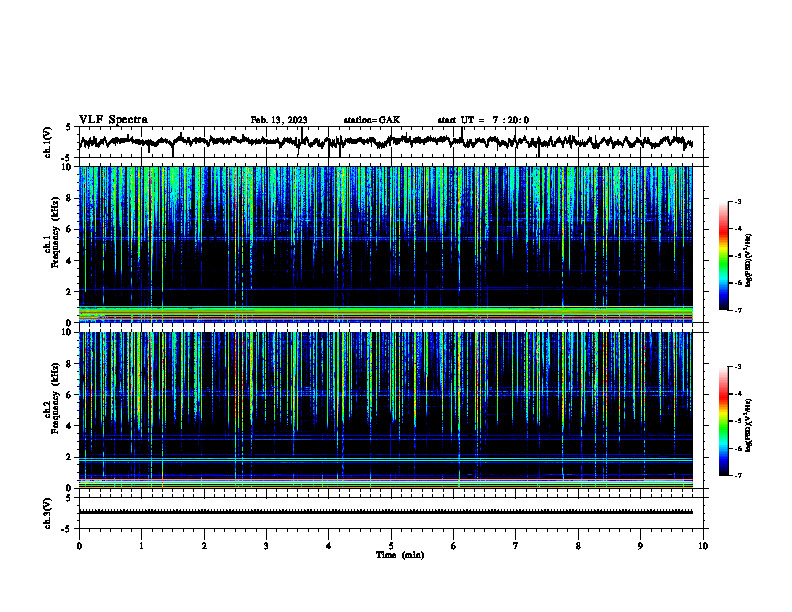
Task: Click the 8 minute tick label
Action: (x=578, y=546)
